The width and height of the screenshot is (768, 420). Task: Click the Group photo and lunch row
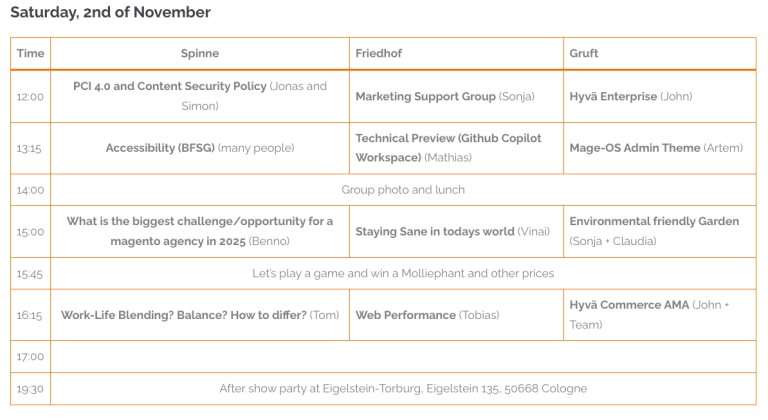coord(403,190)
